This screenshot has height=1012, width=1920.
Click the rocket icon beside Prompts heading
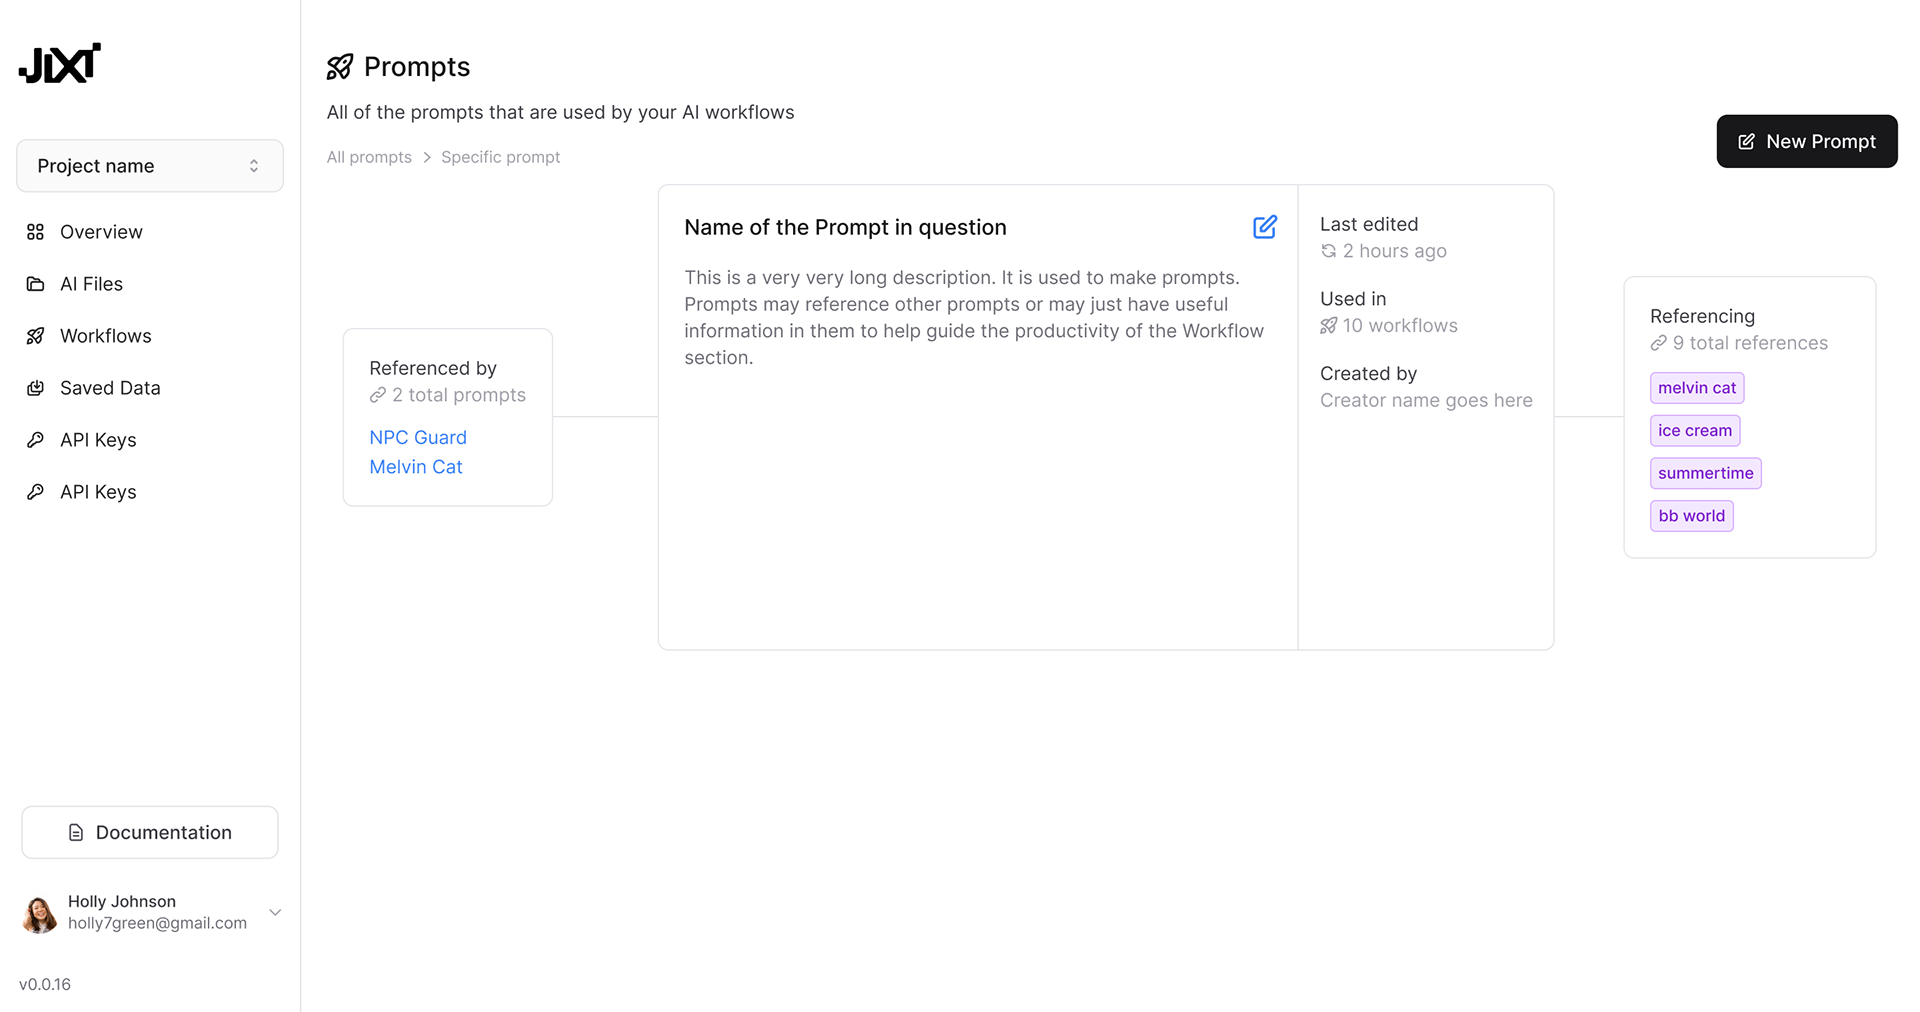340,67
